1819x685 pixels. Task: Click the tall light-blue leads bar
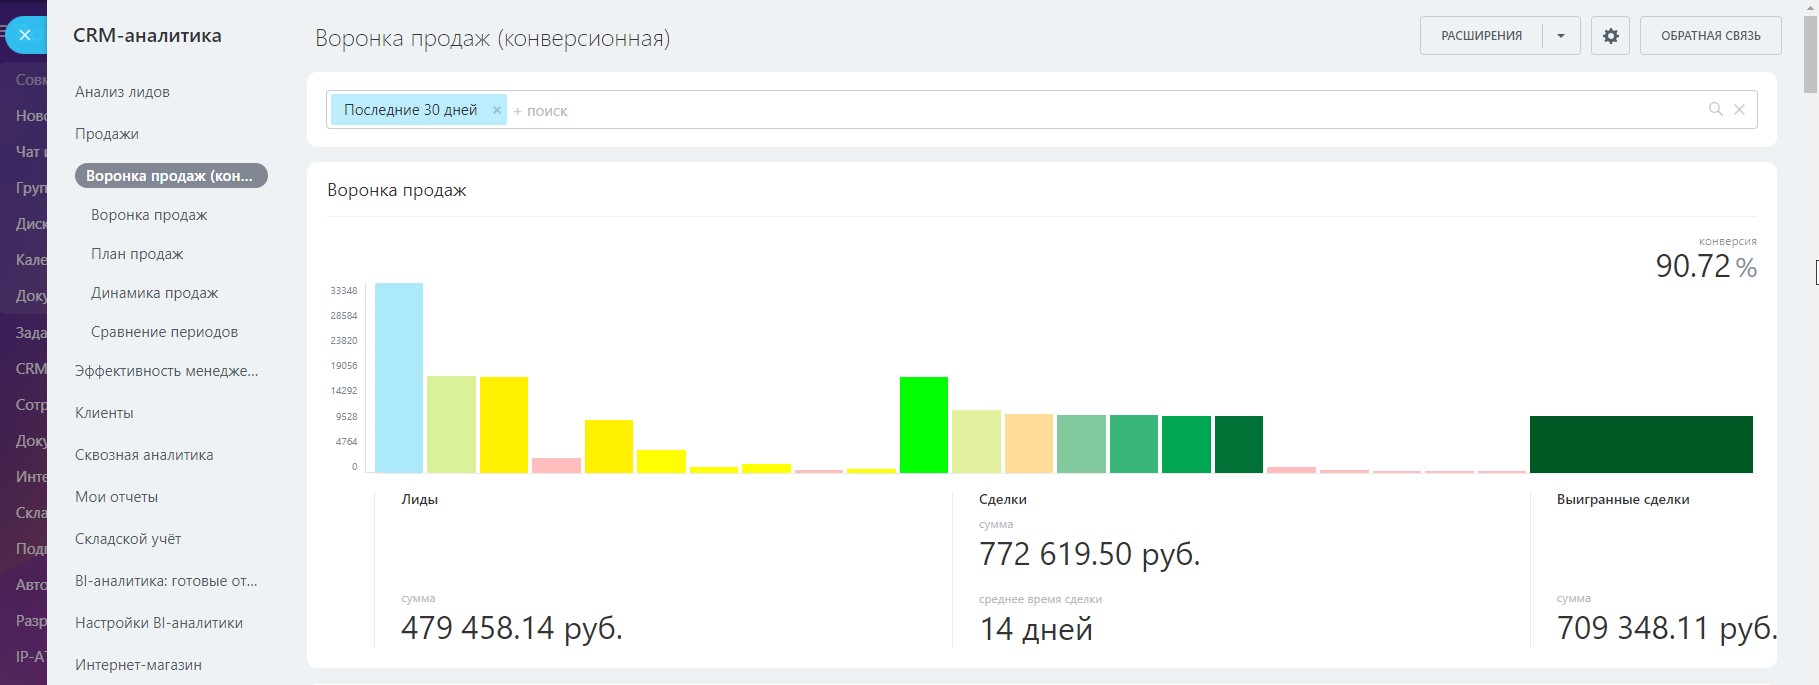[399, 378]
